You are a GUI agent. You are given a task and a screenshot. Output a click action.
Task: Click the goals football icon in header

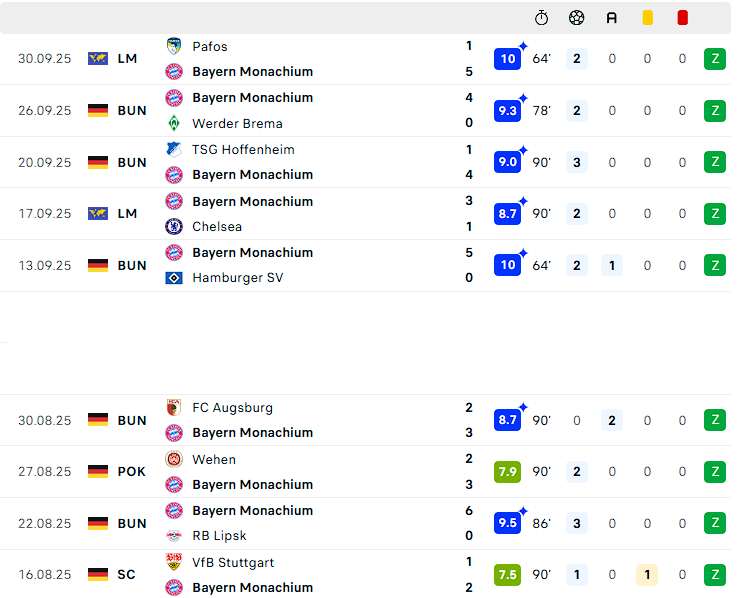click(576, 18)
